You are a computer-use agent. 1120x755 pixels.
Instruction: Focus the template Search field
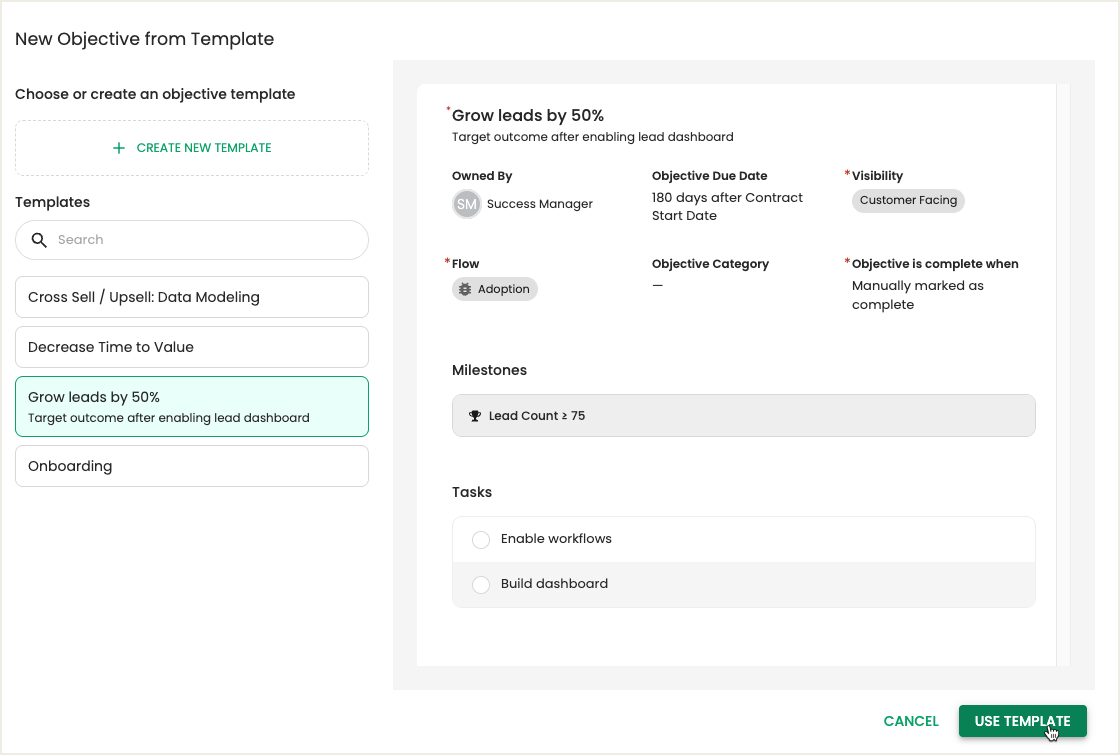pos(192,240)
